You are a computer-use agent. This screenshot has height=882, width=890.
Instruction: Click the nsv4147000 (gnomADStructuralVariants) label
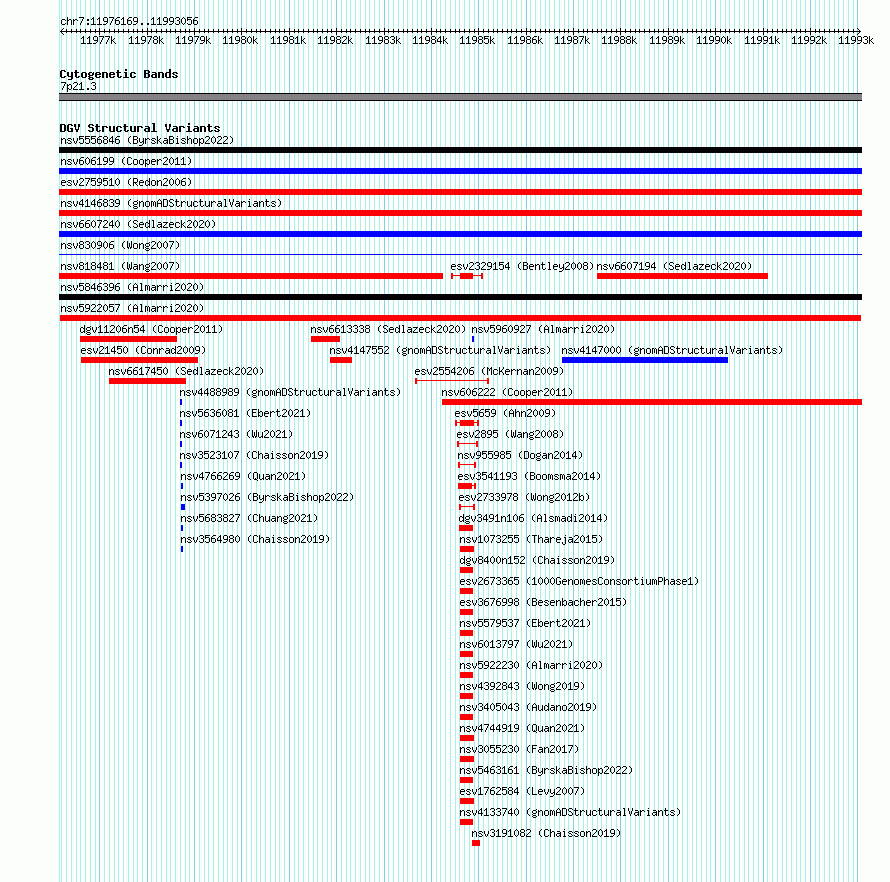coord(672,350)
